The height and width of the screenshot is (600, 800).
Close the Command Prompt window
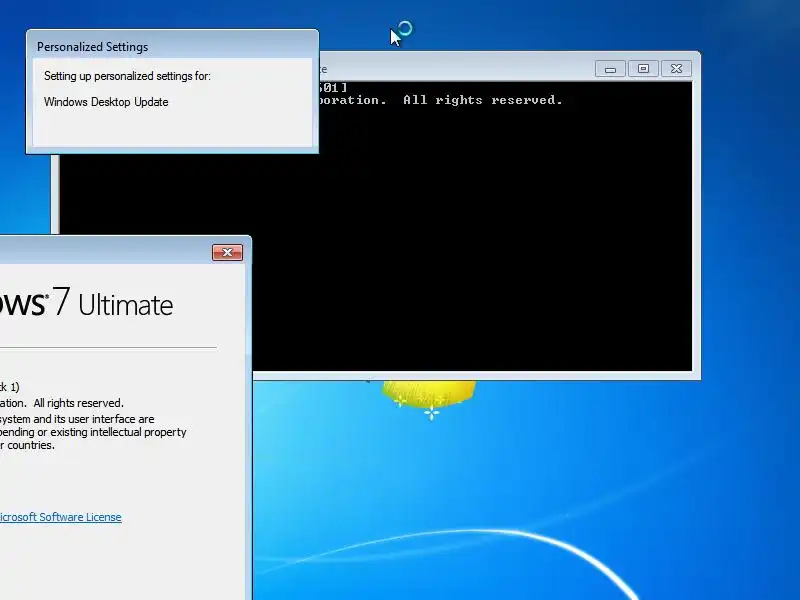click(677, 69)
